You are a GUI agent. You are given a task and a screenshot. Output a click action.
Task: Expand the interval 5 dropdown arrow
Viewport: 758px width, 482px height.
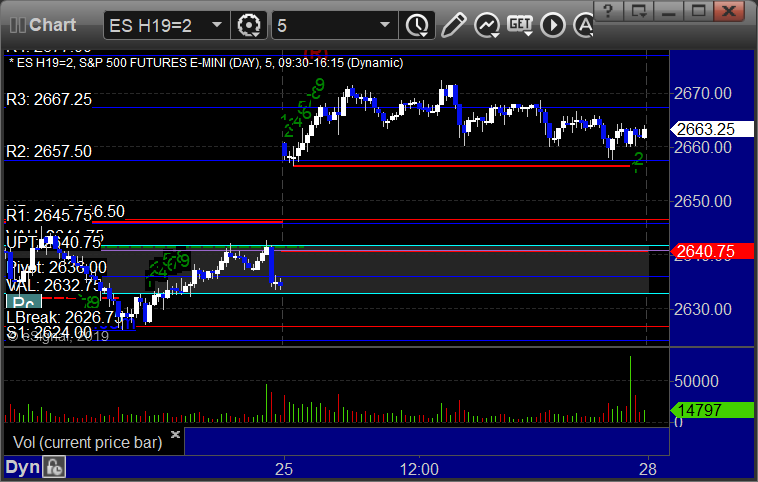(x=385, y=25)
